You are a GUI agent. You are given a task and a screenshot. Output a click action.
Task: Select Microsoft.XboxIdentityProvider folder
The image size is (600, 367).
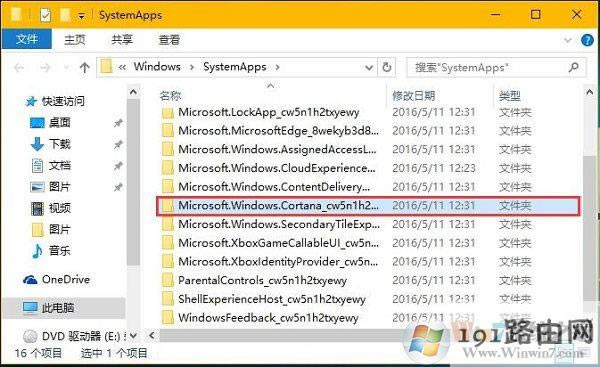click(278, 262)
